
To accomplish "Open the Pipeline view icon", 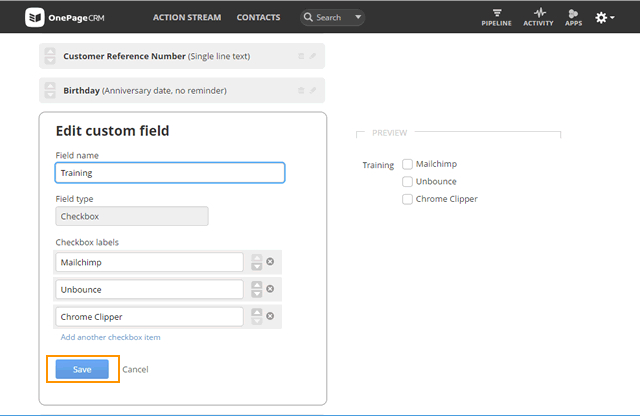I will (496, 17).
